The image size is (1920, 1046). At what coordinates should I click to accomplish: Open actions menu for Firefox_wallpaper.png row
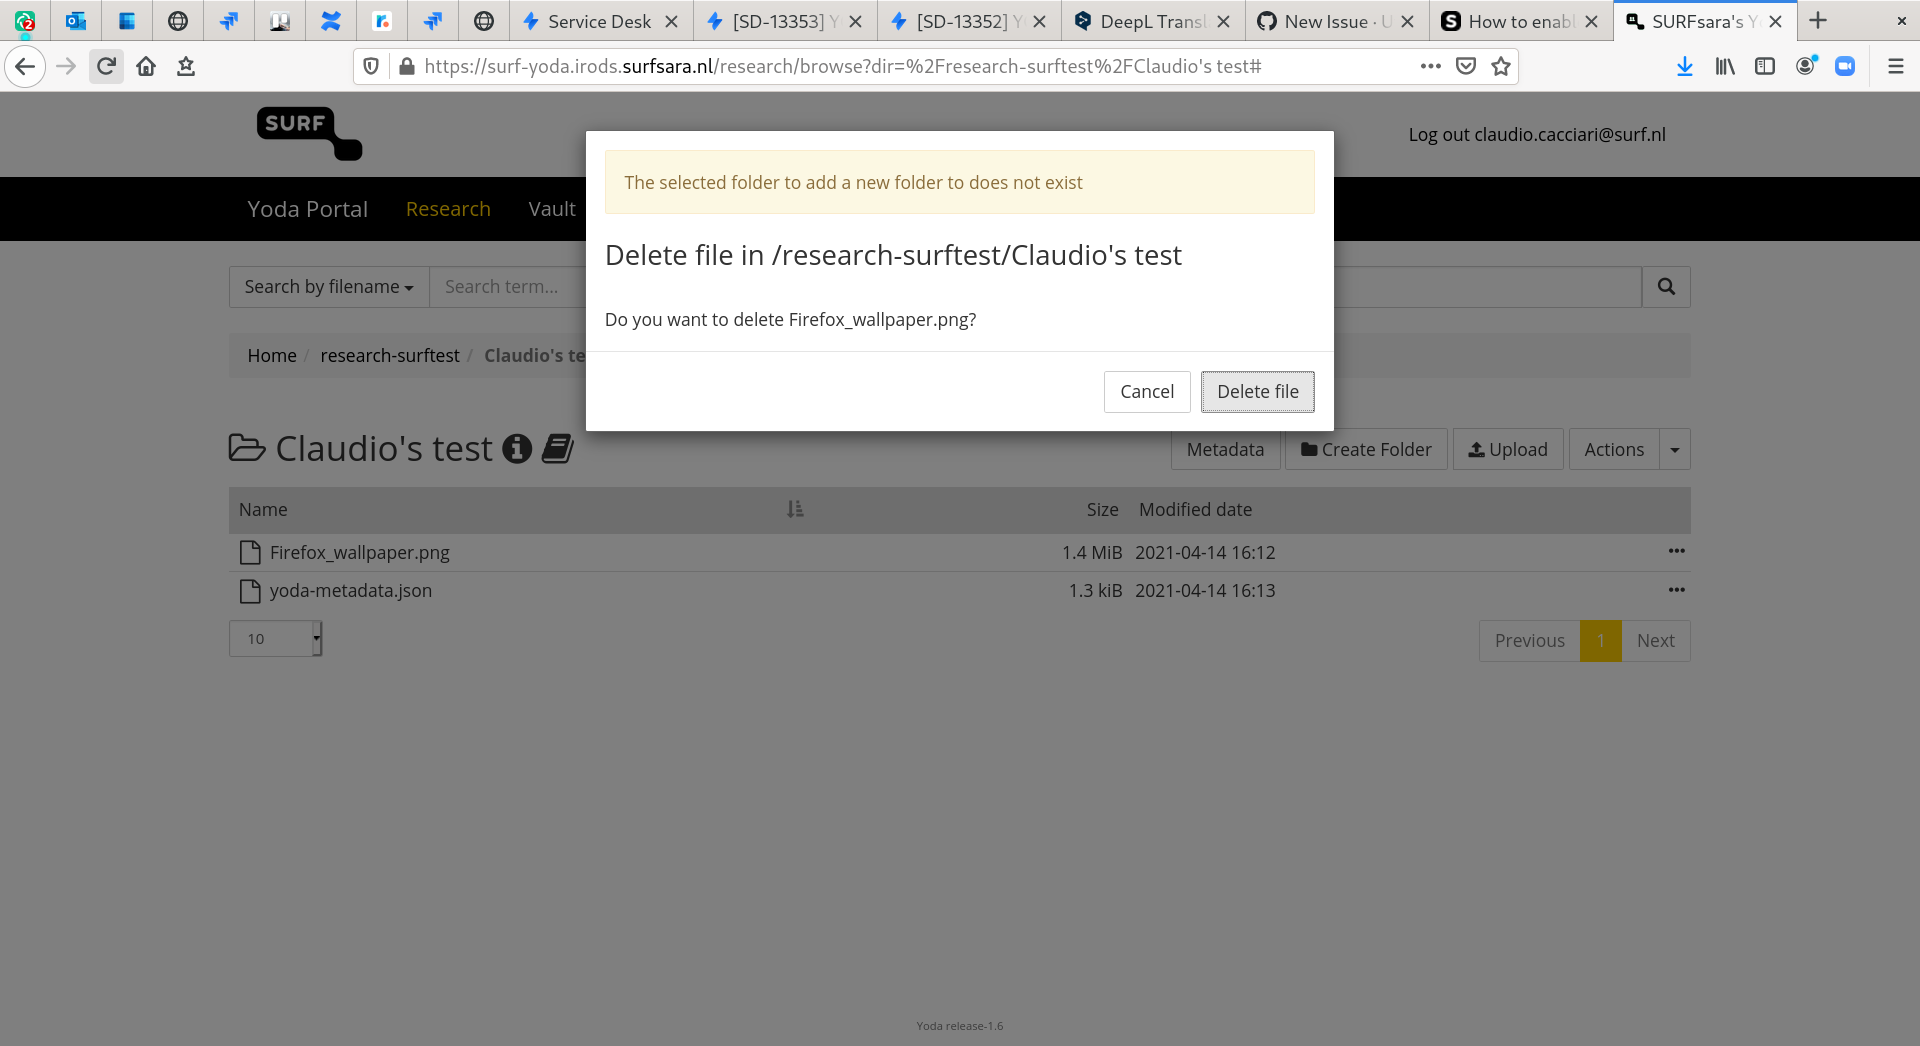(1677, 552)
